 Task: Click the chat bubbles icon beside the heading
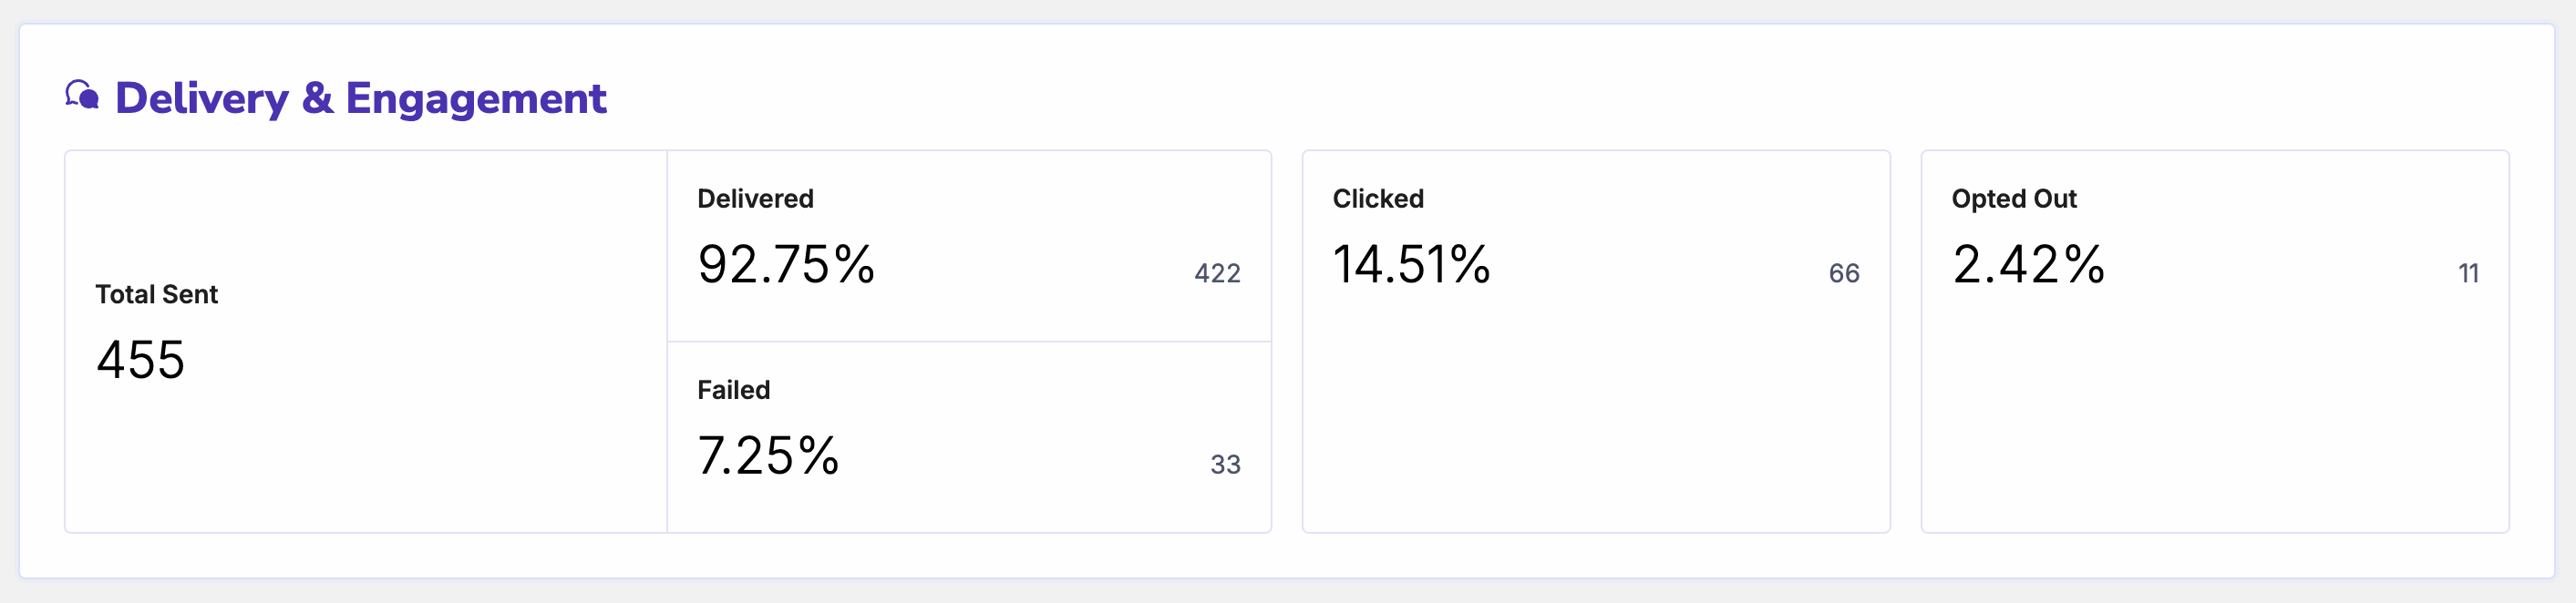pos(82,96)
